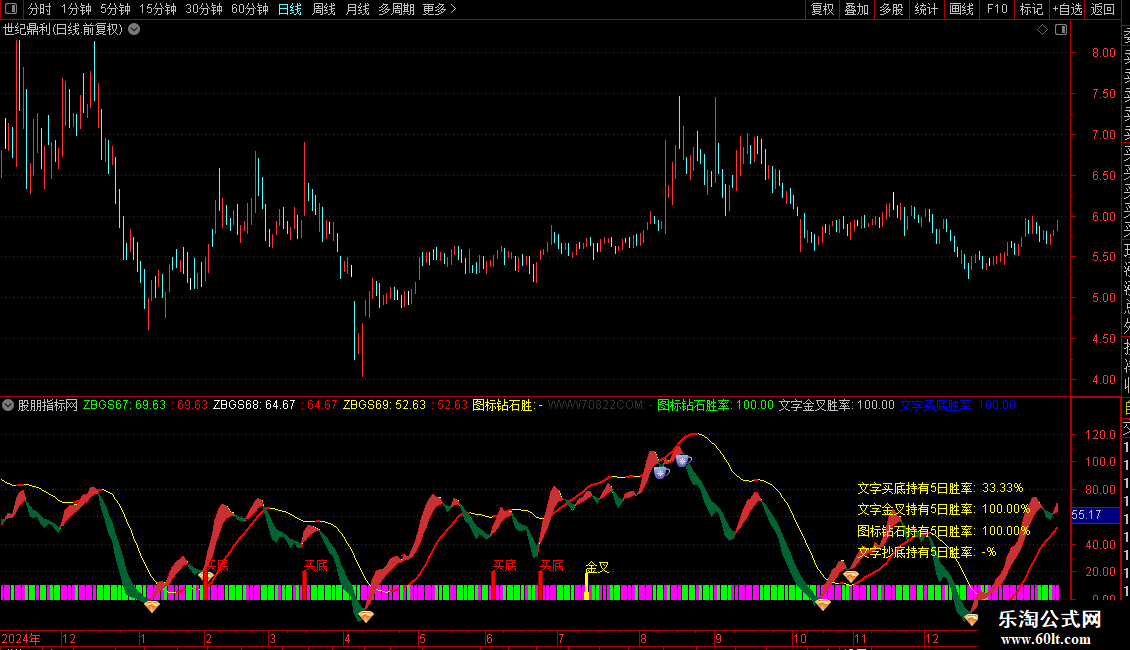
Task: Select the 60分钟 period tab
Action: point(250,9)
